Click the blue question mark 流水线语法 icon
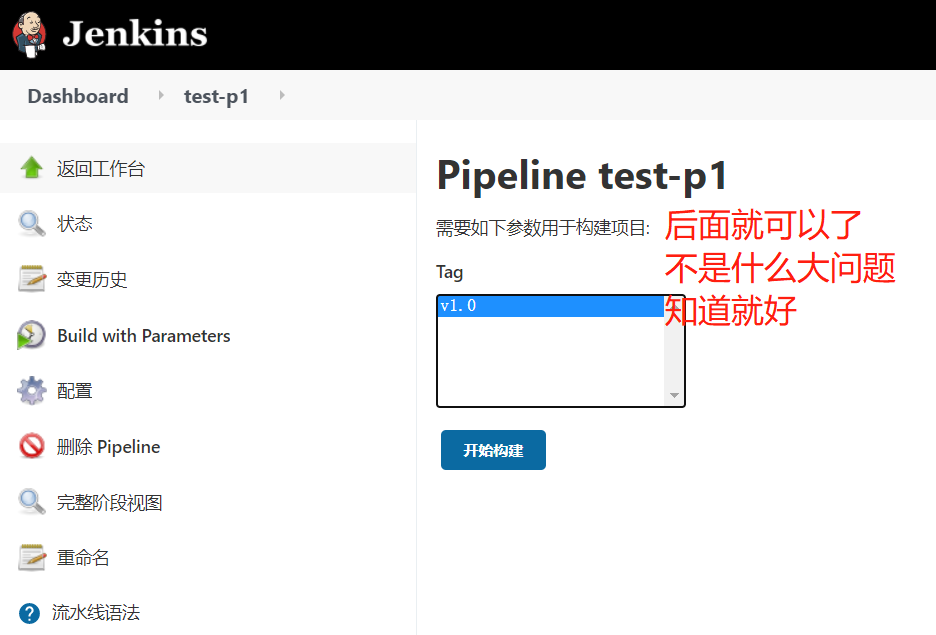The width and height of the screenshot is (936, 635). point(29,613)
